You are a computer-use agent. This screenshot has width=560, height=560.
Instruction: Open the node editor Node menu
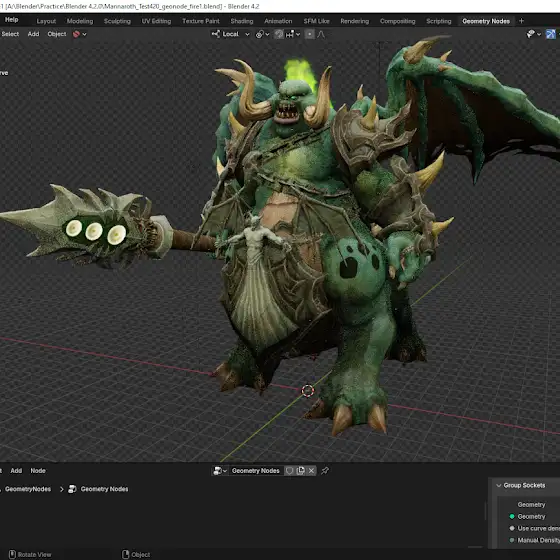pyautogui.click(x=38, y=471)
